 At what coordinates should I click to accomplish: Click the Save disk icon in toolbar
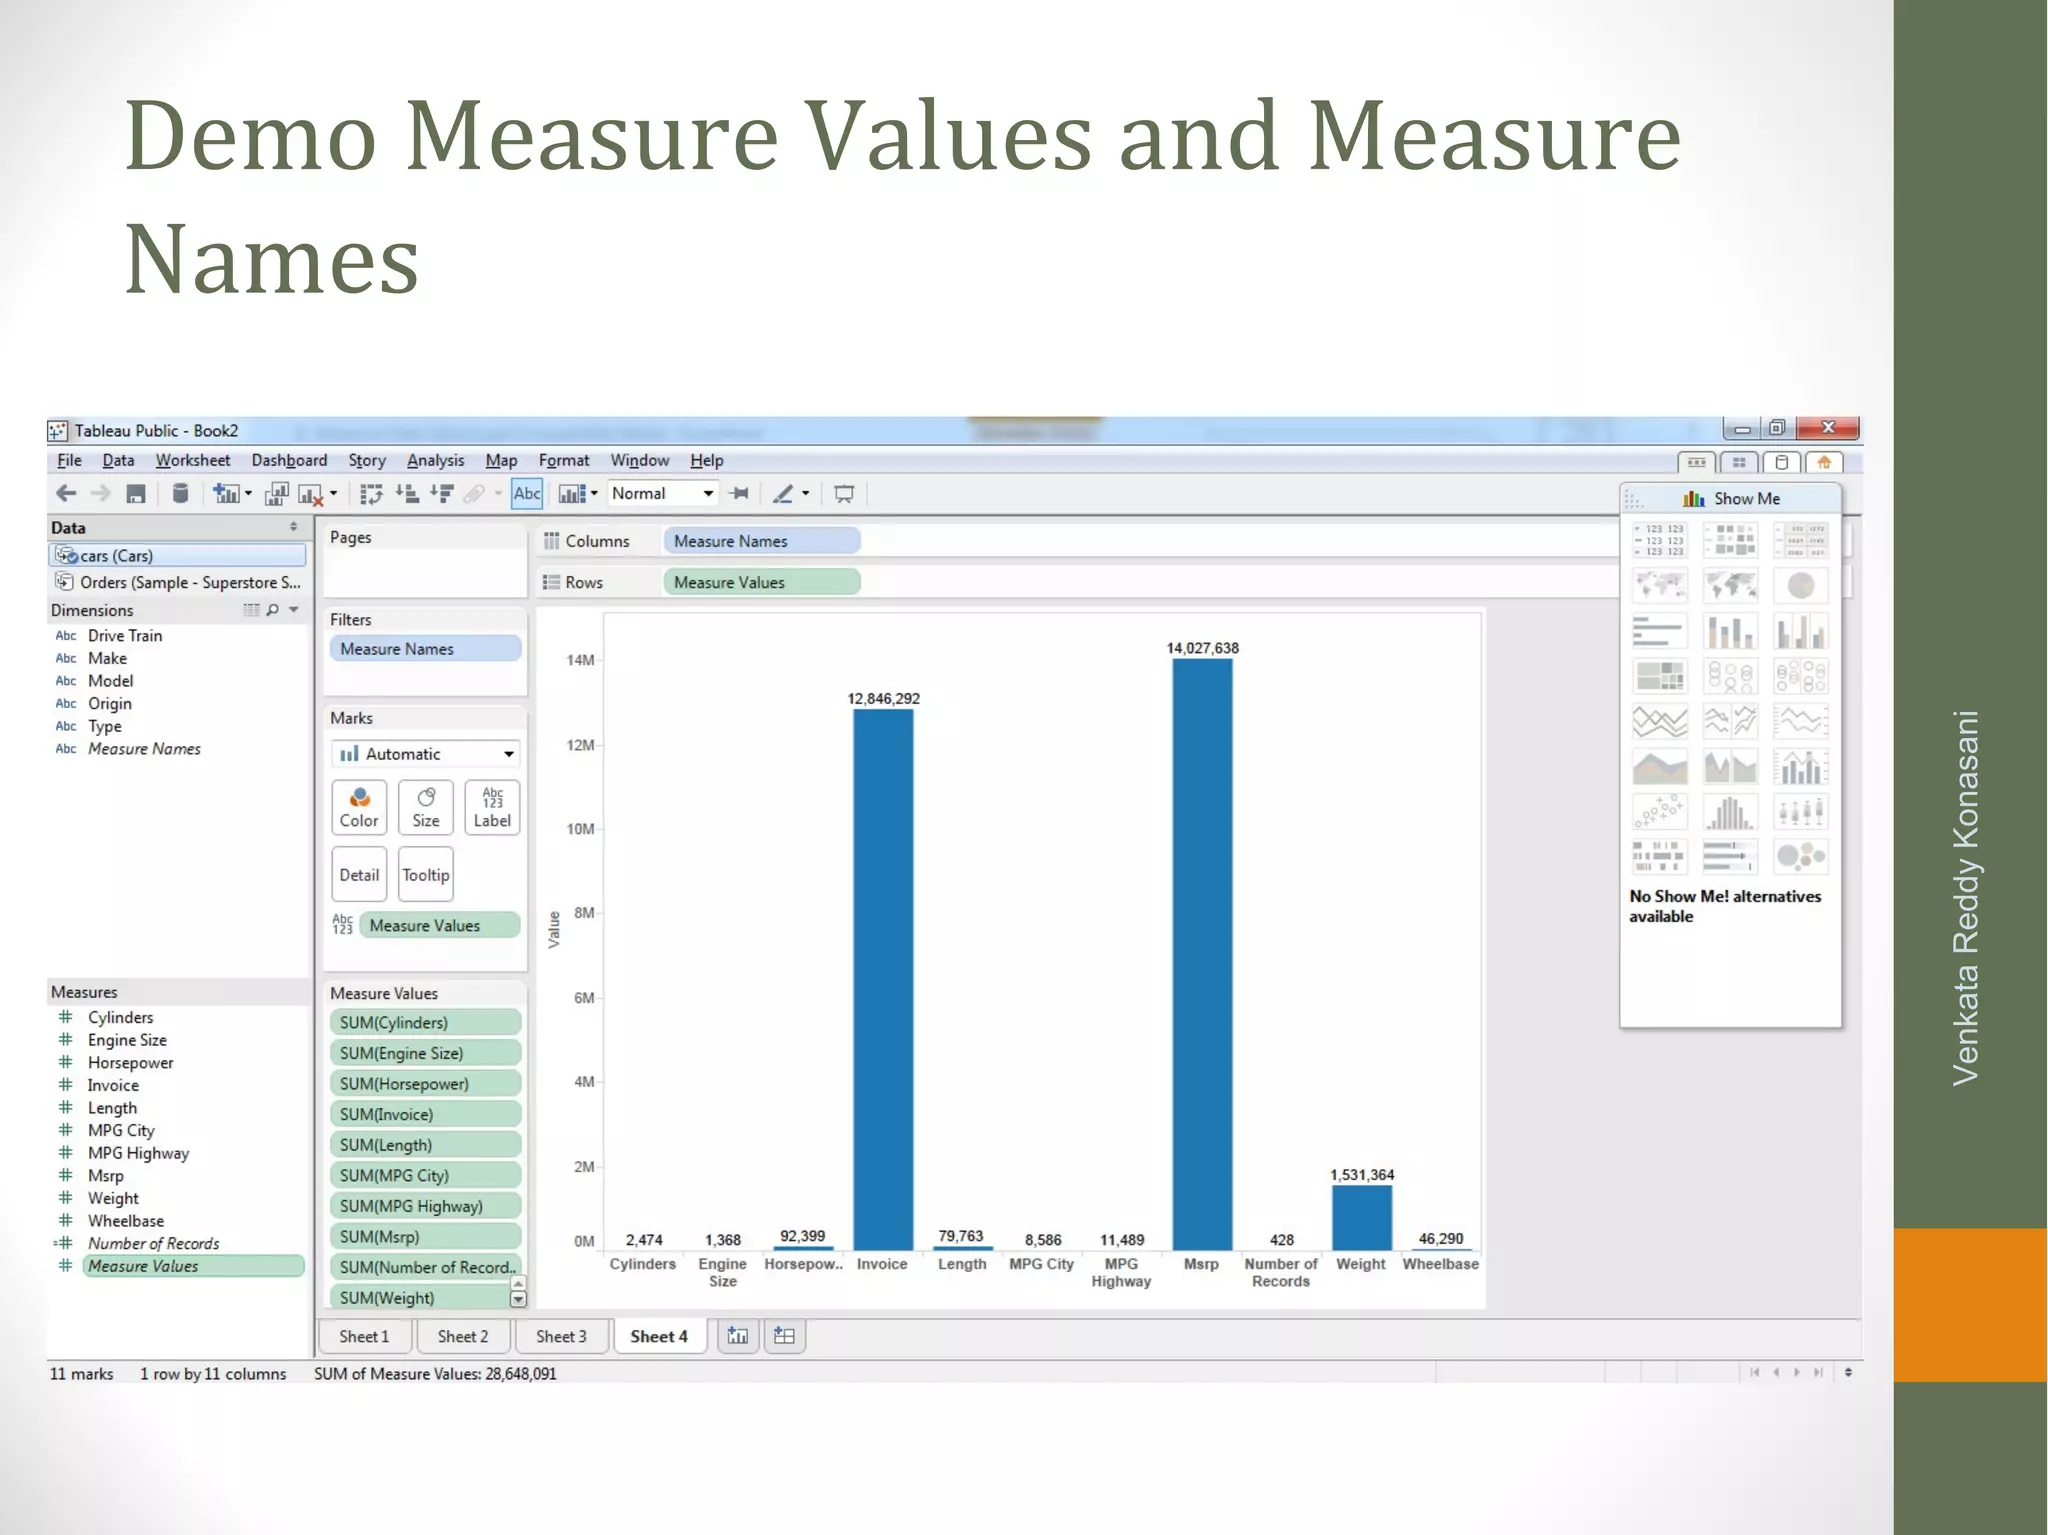point(136,493)
